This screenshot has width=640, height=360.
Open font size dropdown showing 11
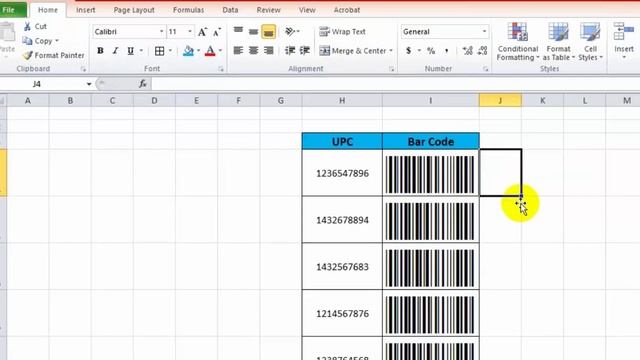coord(190,31)
